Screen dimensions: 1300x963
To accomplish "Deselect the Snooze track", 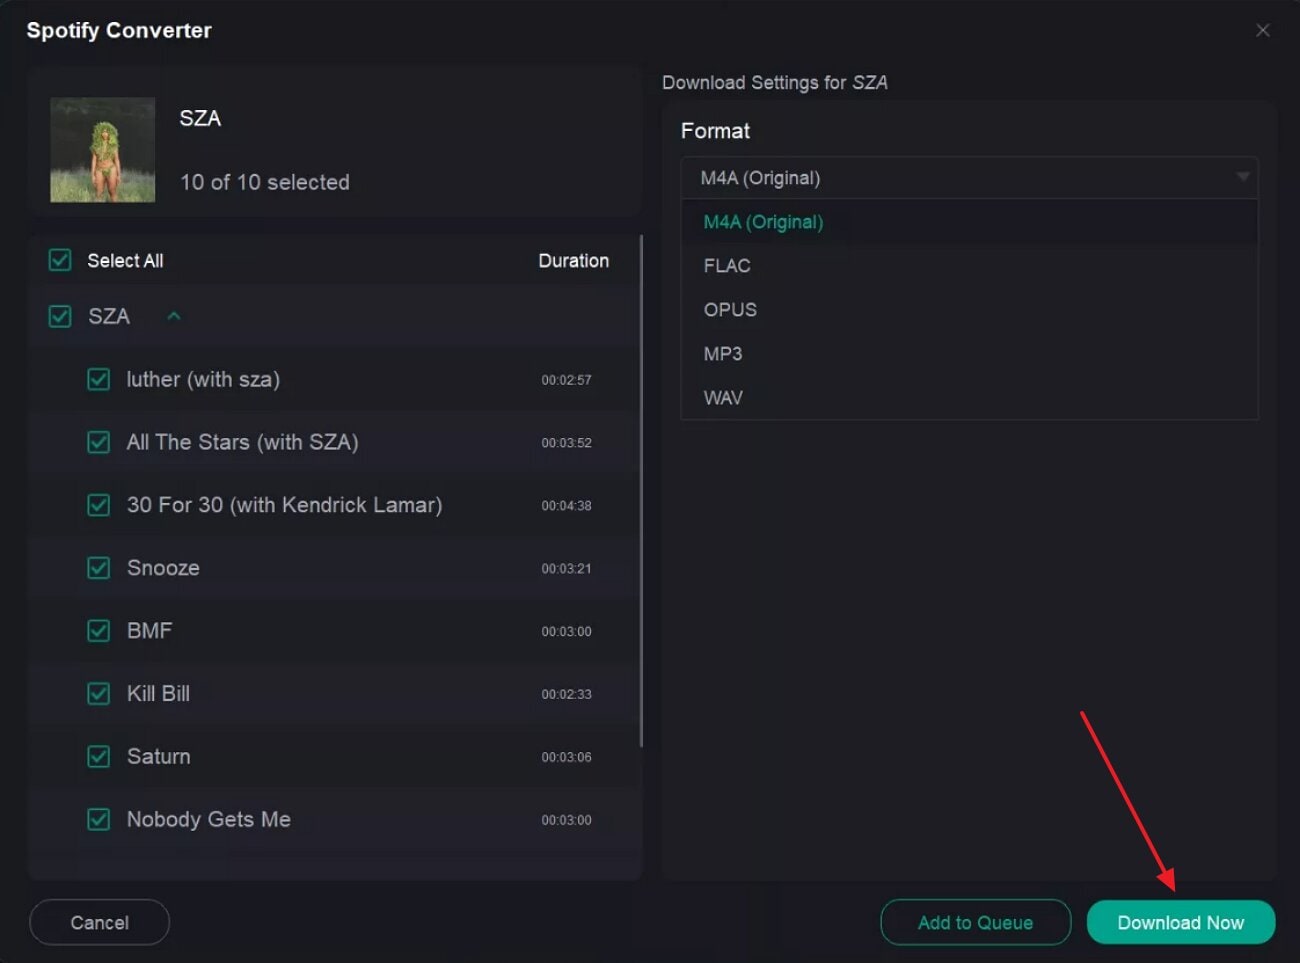I will pos(98,568).
